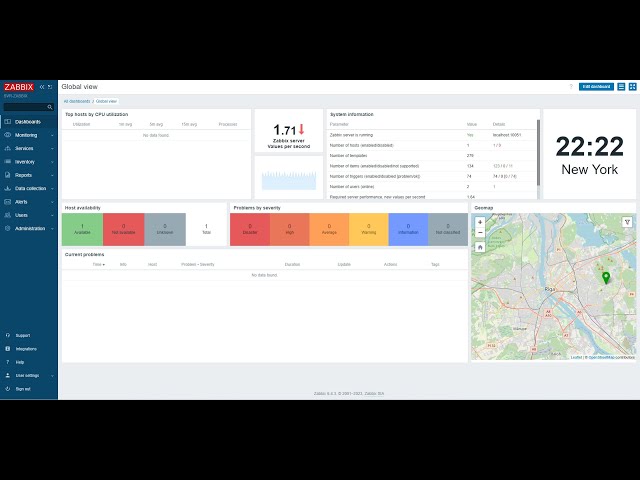This screenshot has height=480, width=640.
Task: Click the localhost server detail value
Action: (x=507, y=135)
